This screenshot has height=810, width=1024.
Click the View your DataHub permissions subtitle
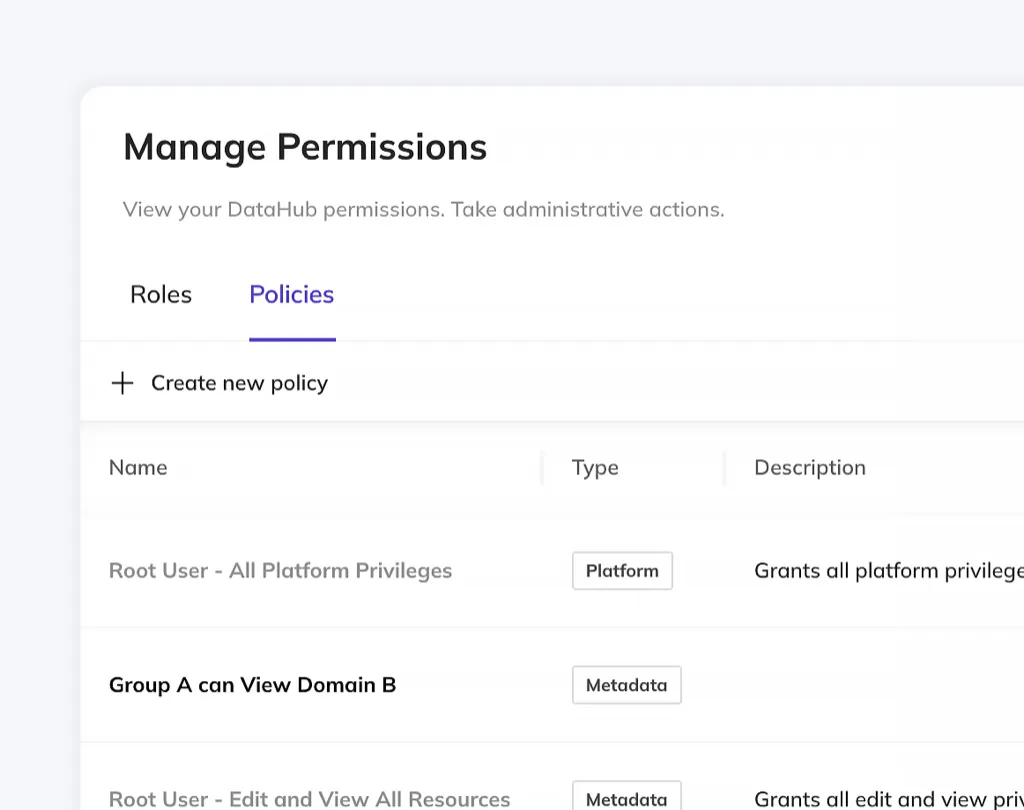coord(423,210)
